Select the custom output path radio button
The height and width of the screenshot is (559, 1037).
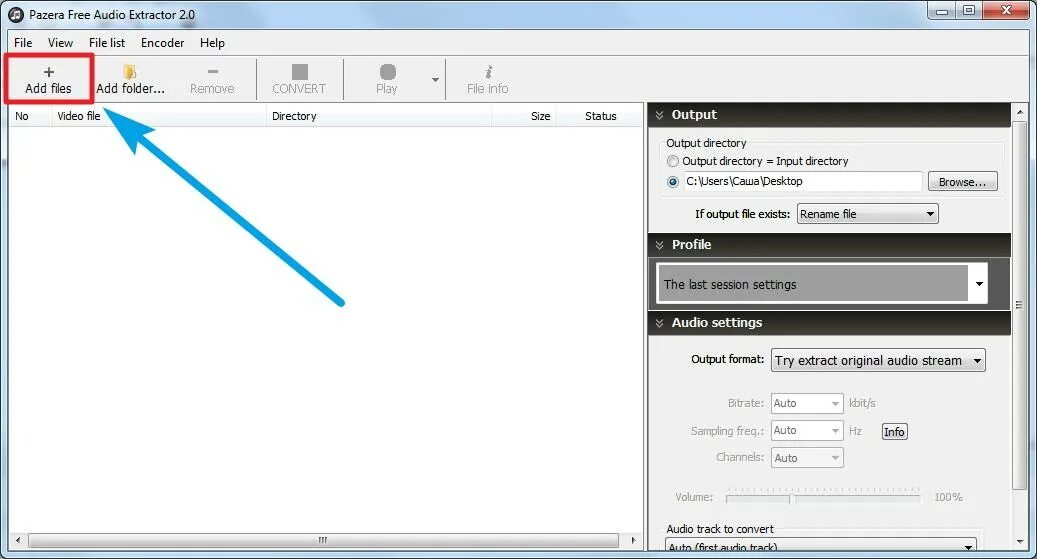pyautogui.click(x=673, y=182)
